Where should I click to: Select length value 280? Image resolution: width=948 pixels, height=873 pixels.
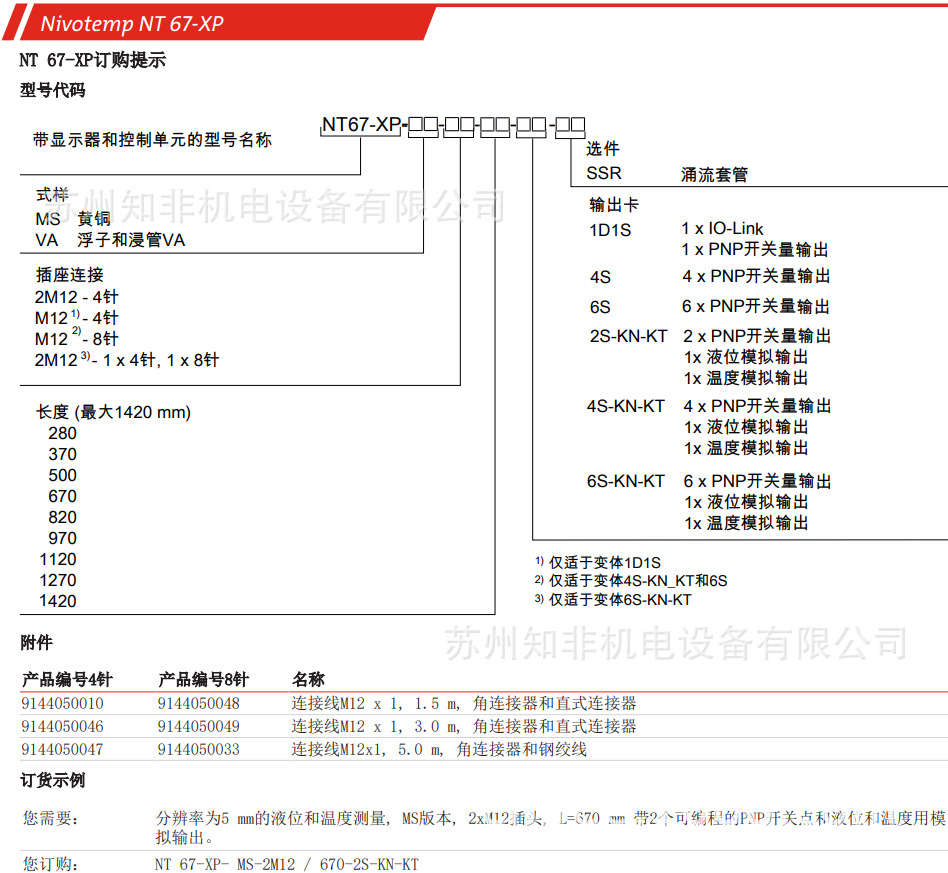coord(62,433)
